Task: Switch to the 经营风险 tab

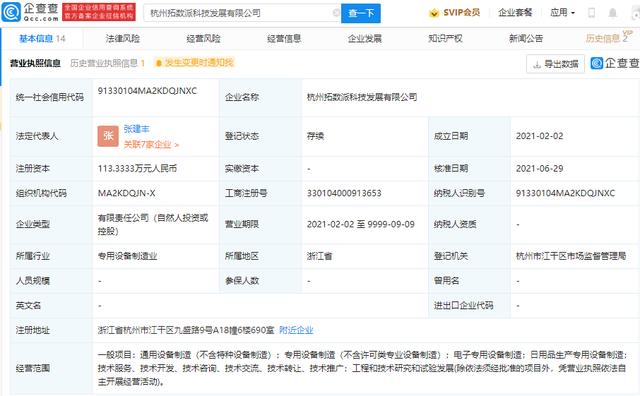Action: (204, 39)
